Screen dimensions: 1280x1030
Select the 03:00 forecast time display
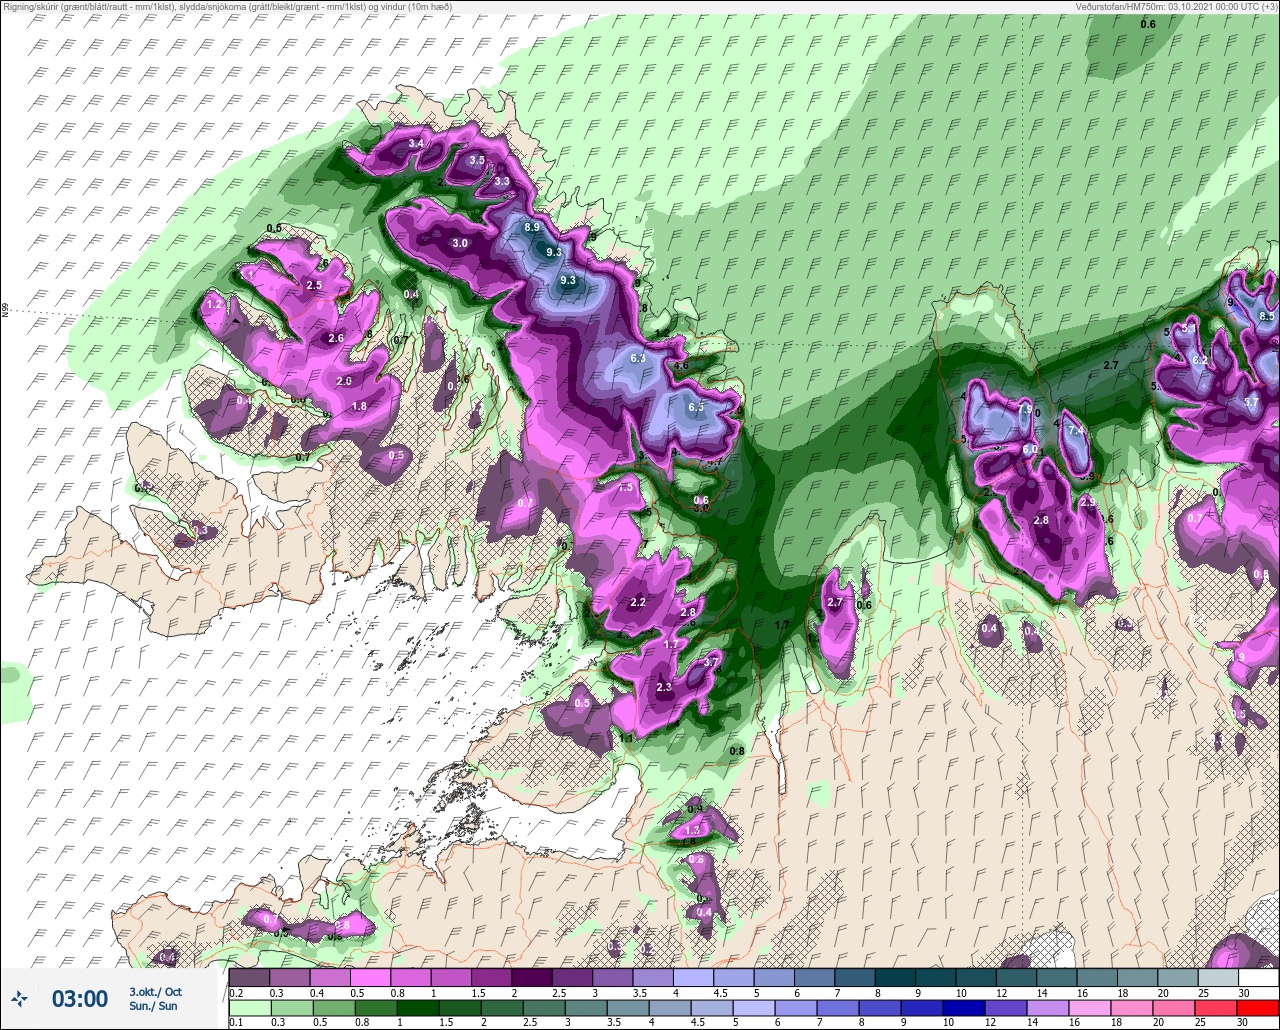[x=80, y=998]
